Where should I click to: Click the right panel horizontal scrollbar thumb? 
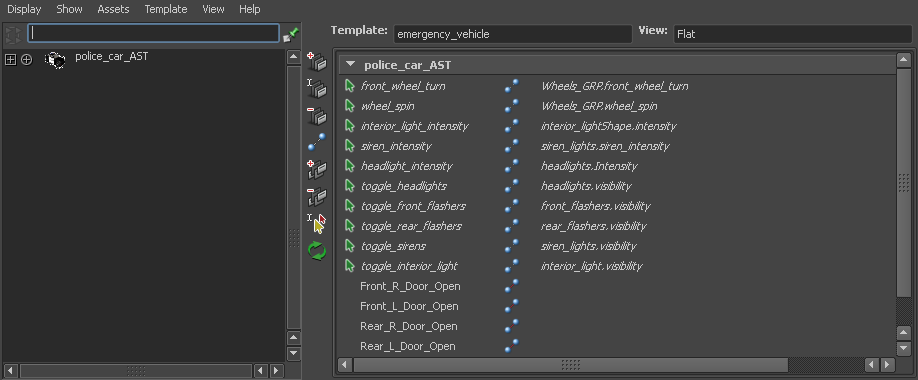tap(570, 365)
